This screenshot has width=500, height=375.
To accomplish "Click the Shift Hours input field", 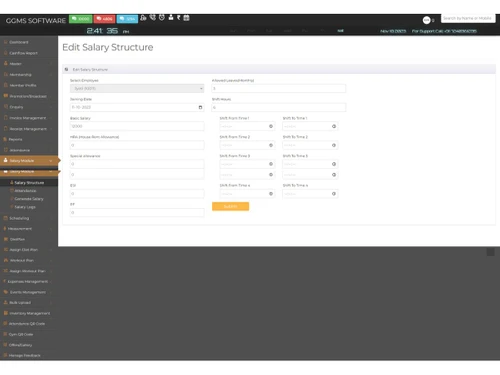I will tap(279, 107).
